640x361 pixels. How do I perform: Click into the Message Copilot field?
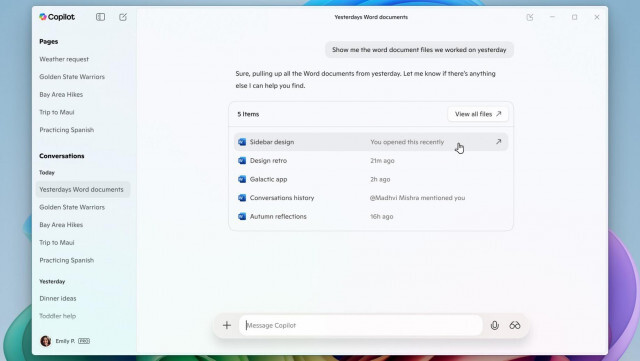click(360, 325)
